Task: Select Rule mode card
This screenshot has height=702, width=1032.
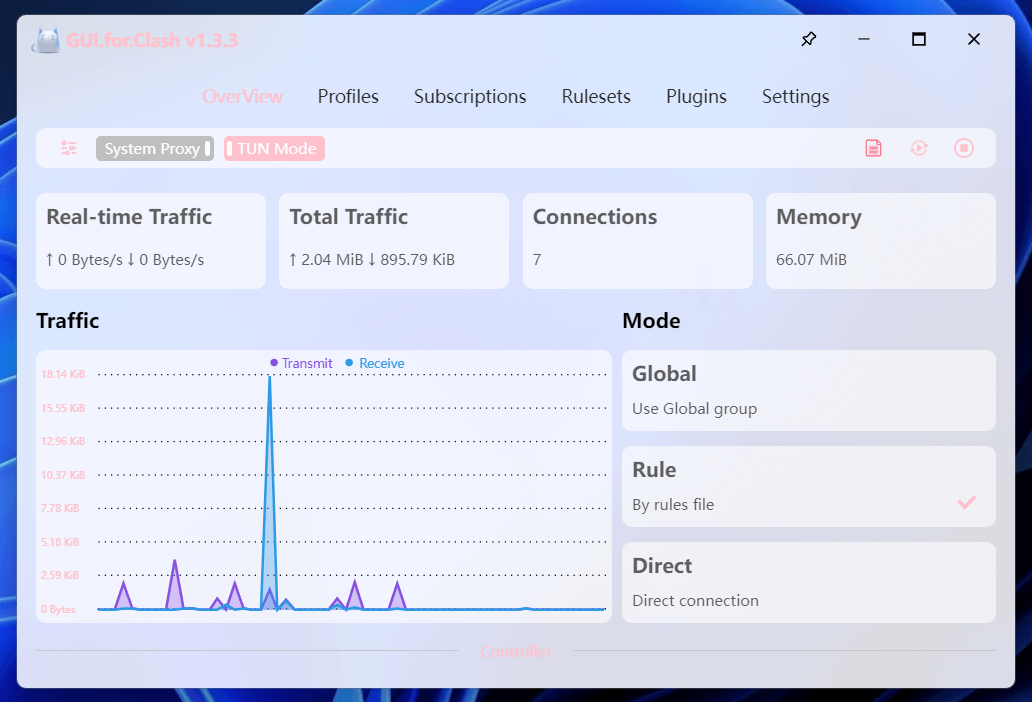Action: click(x=809, y=487)
